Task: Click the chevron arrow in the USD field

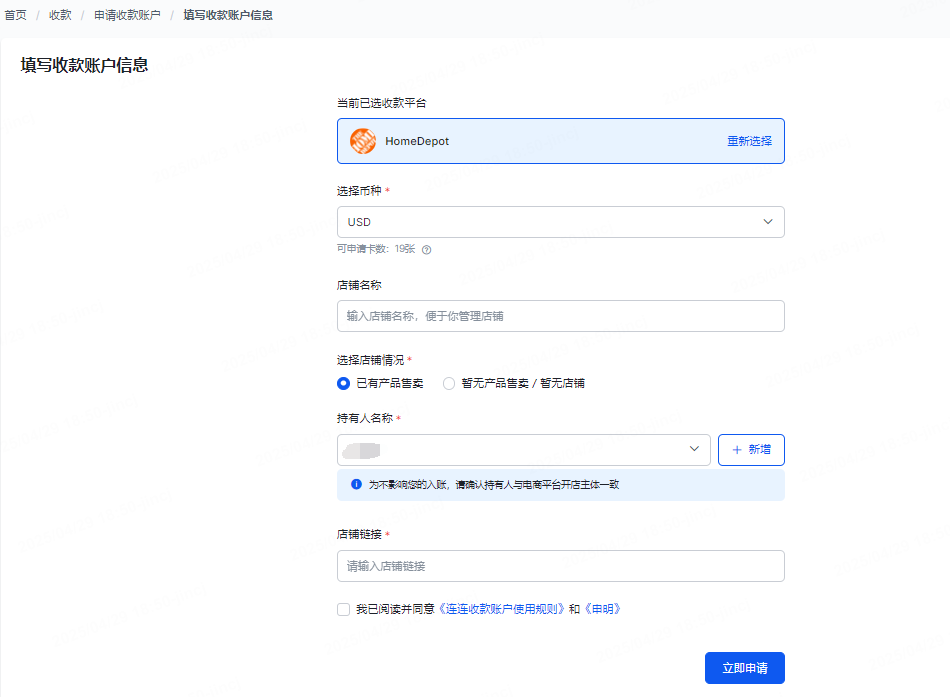Action: (768, 222)
